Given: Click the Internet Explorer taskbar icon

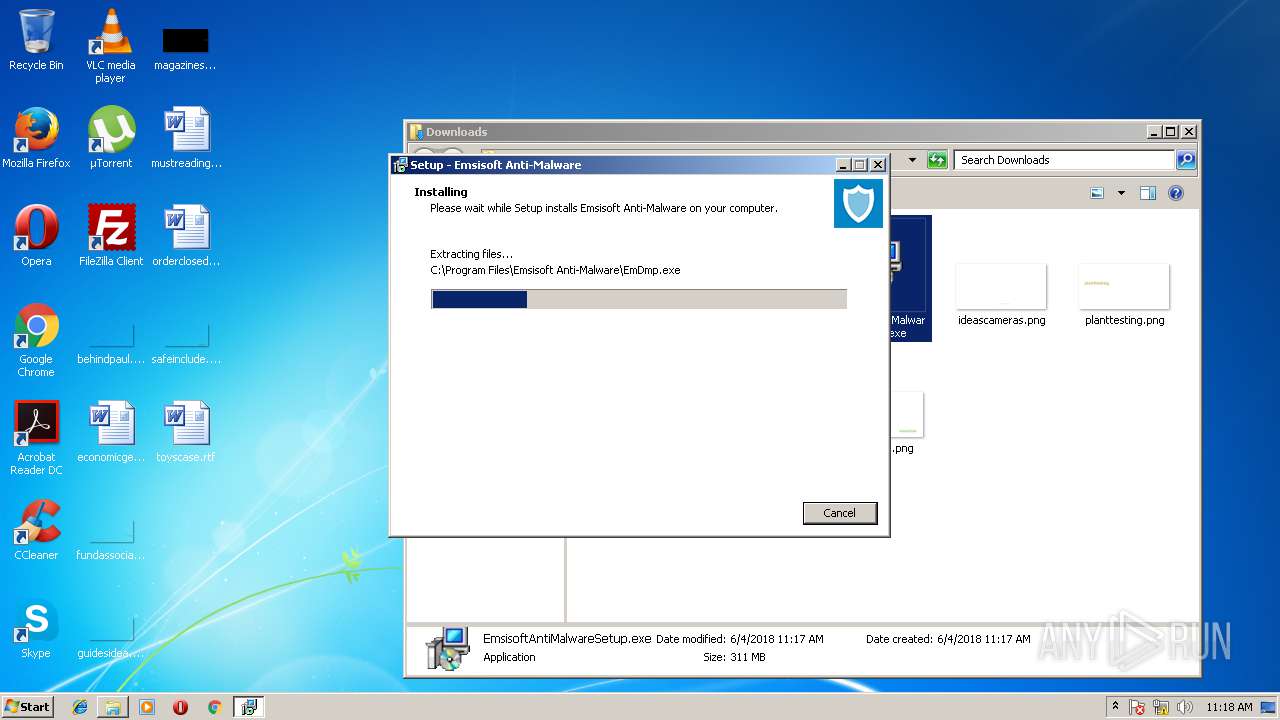Looking at the screenshot, I should point(80,707).
